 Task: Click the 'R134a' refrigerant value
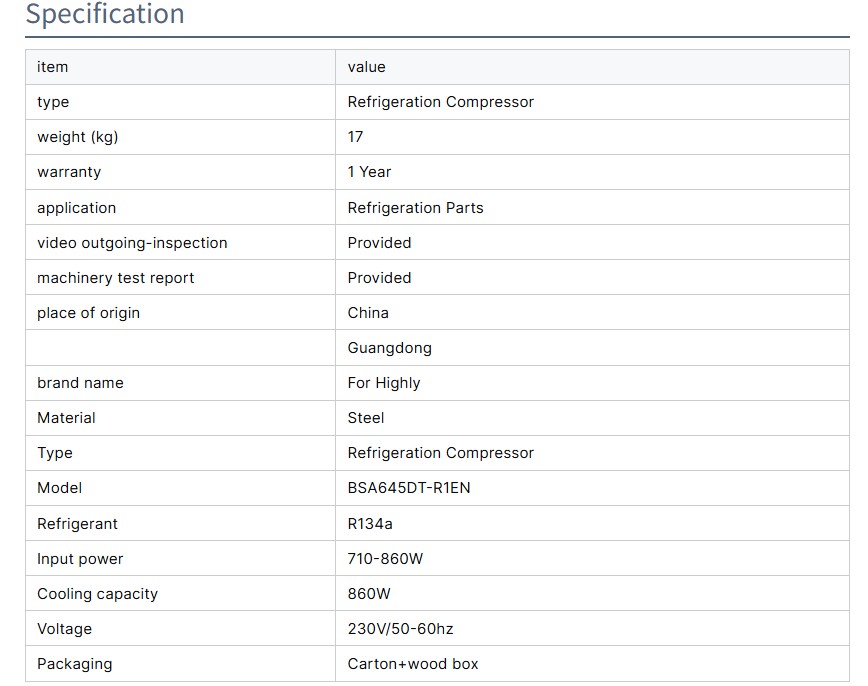click(370, 524)
